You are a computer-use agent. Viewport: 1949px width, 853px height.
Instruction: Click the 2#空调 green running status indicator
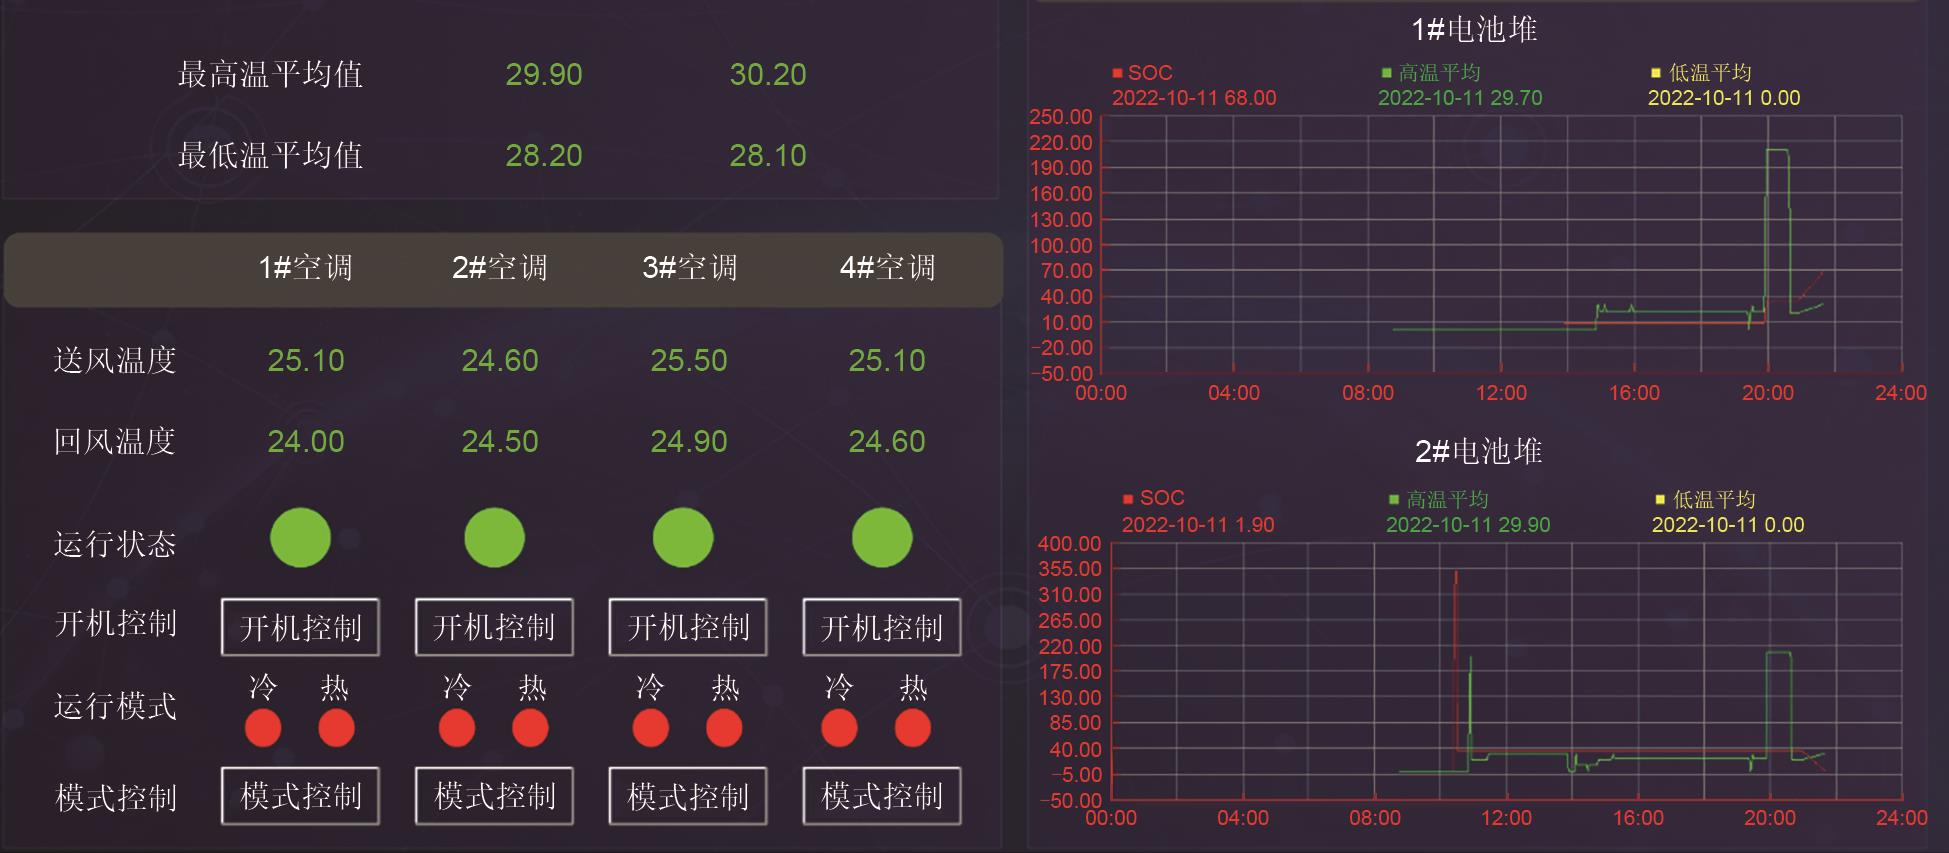pyautogui.click(x=494, y=538)
